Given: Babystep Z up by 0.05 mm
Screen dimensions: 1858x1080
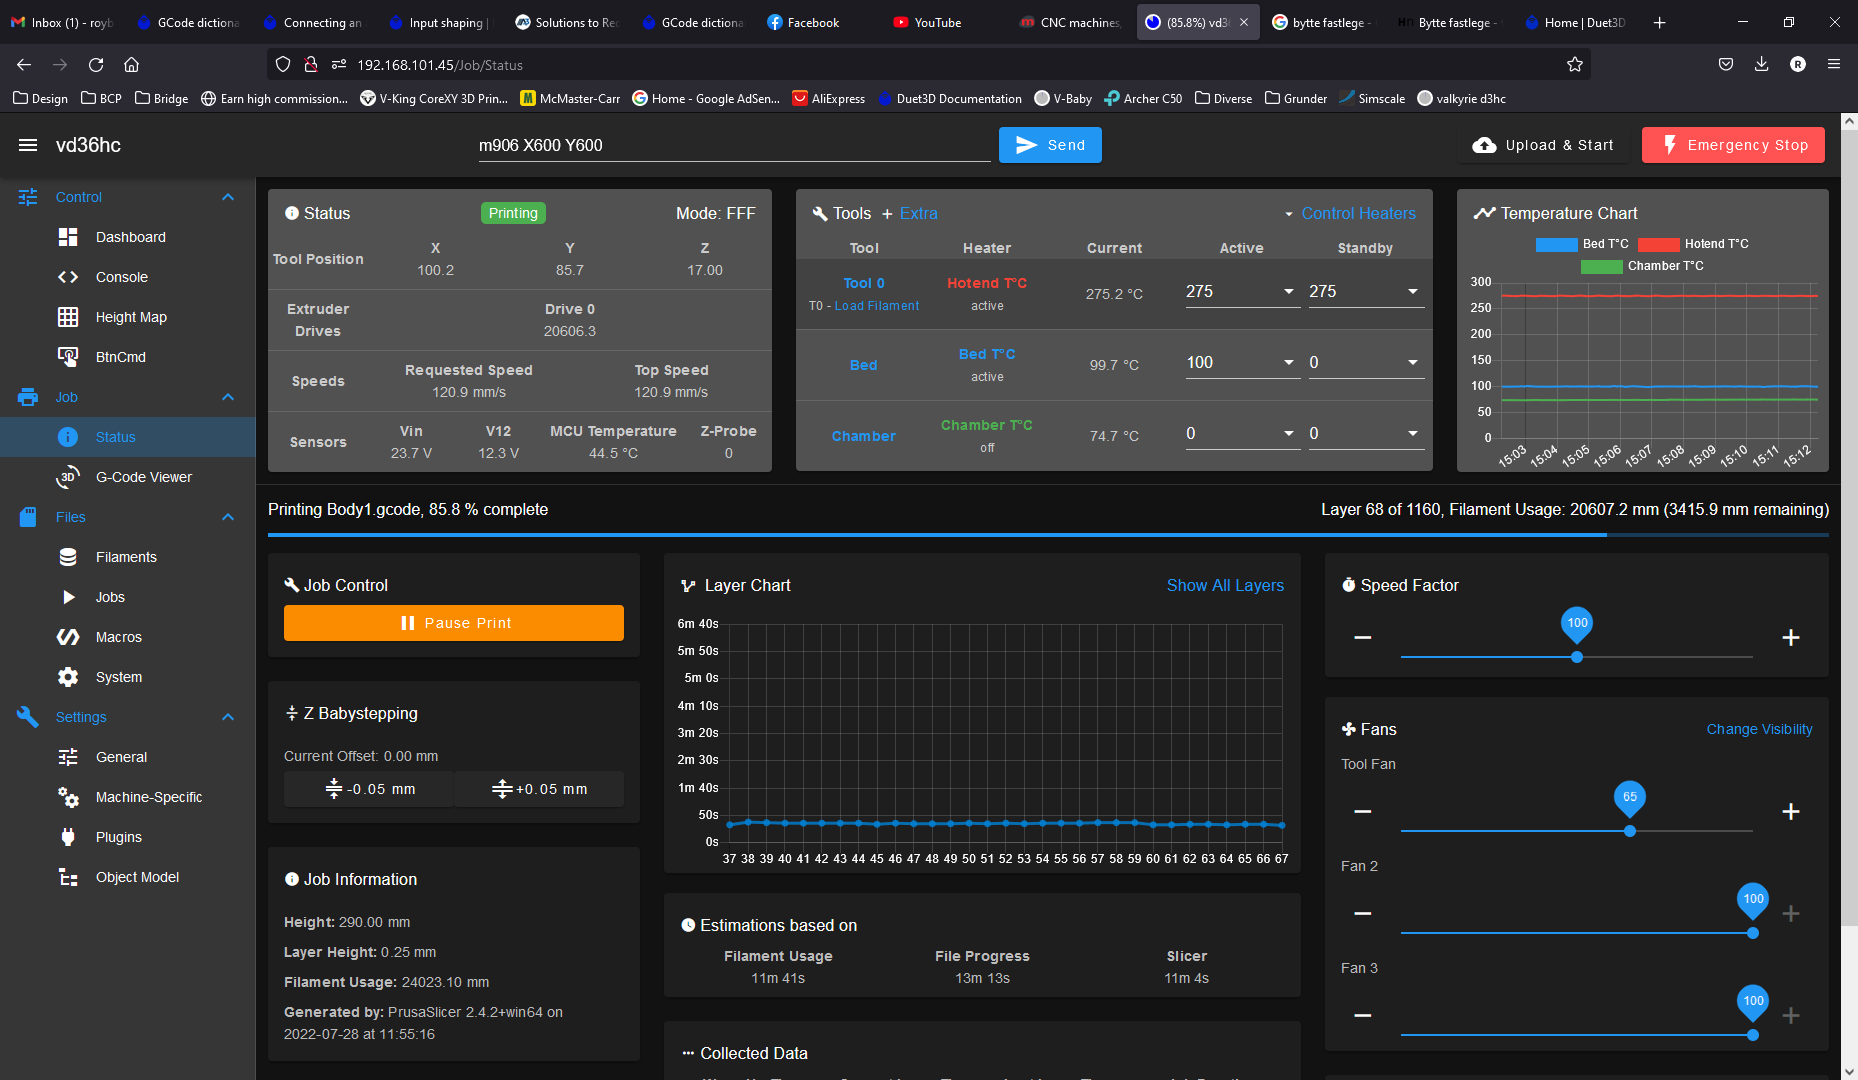Looking at the screenshot, I should [x=539, y=789].
